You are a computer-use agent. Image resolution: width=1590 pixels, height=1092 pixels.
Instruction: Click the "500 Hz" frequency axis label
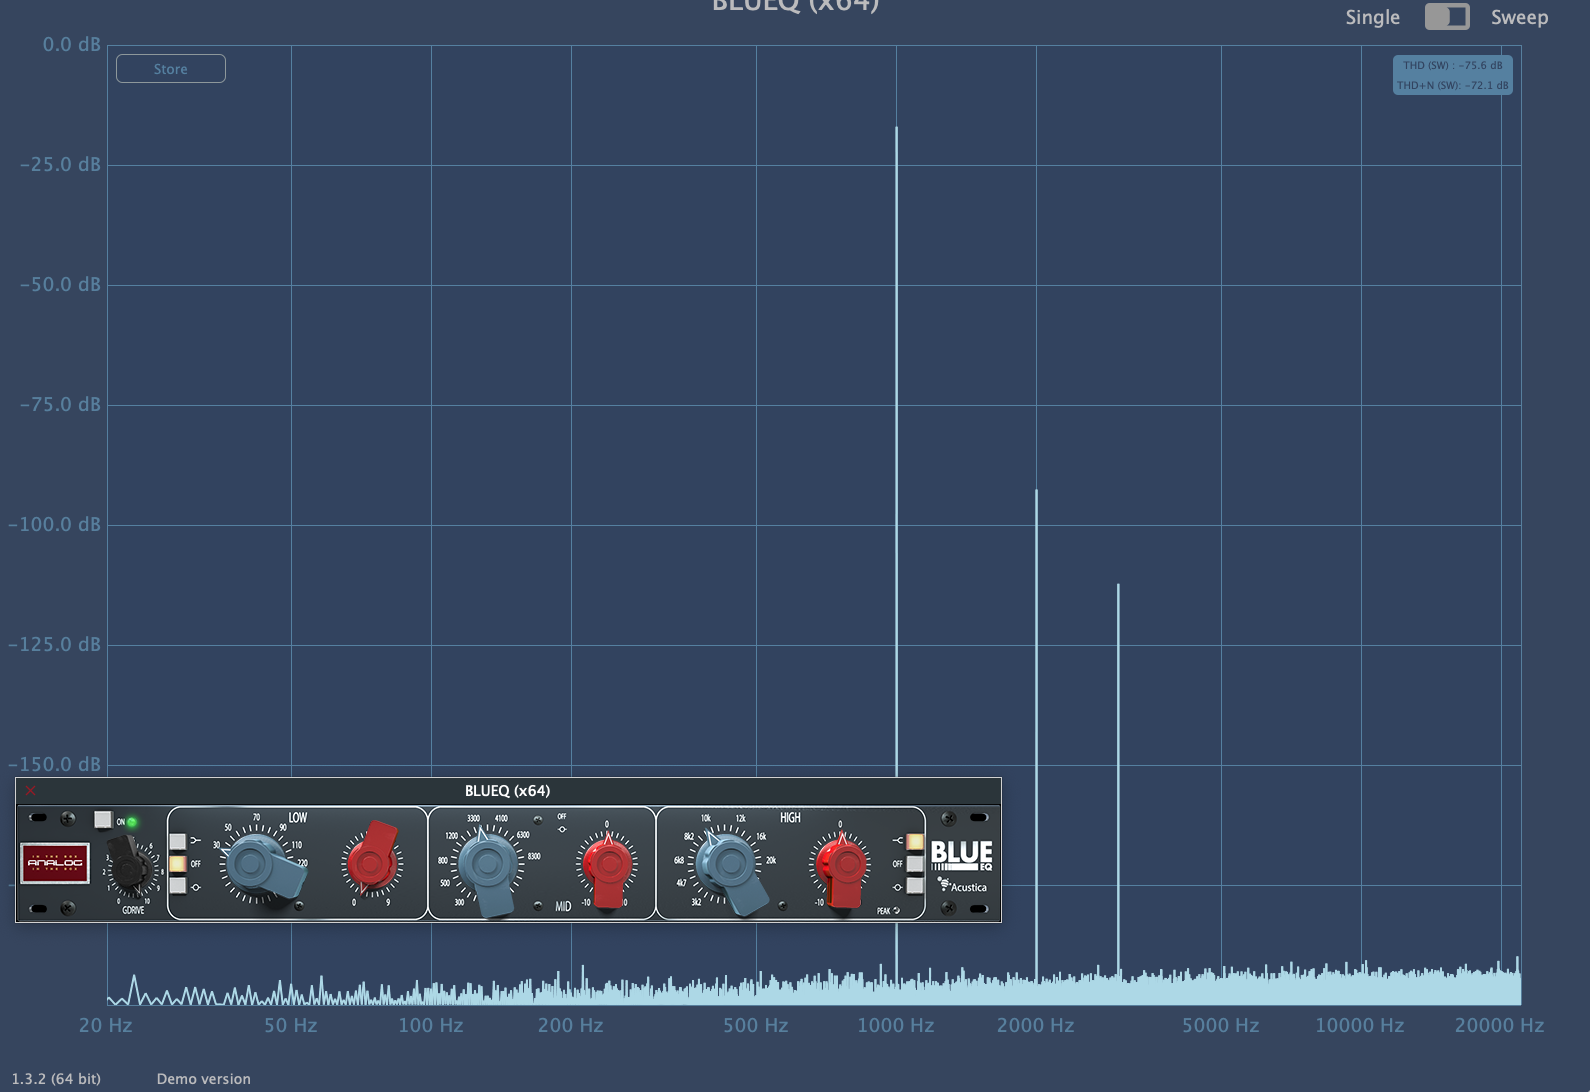point(756,1025)
